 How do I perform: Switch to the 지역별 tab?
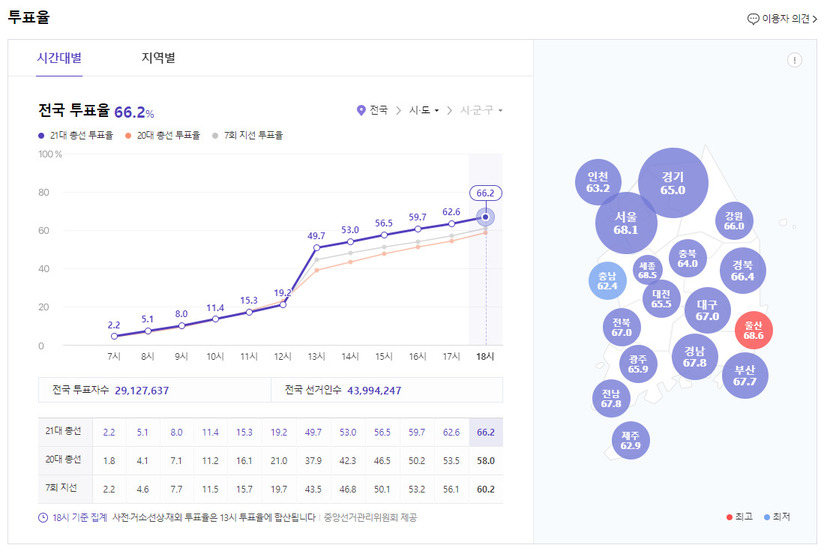(x=158, y=58)
